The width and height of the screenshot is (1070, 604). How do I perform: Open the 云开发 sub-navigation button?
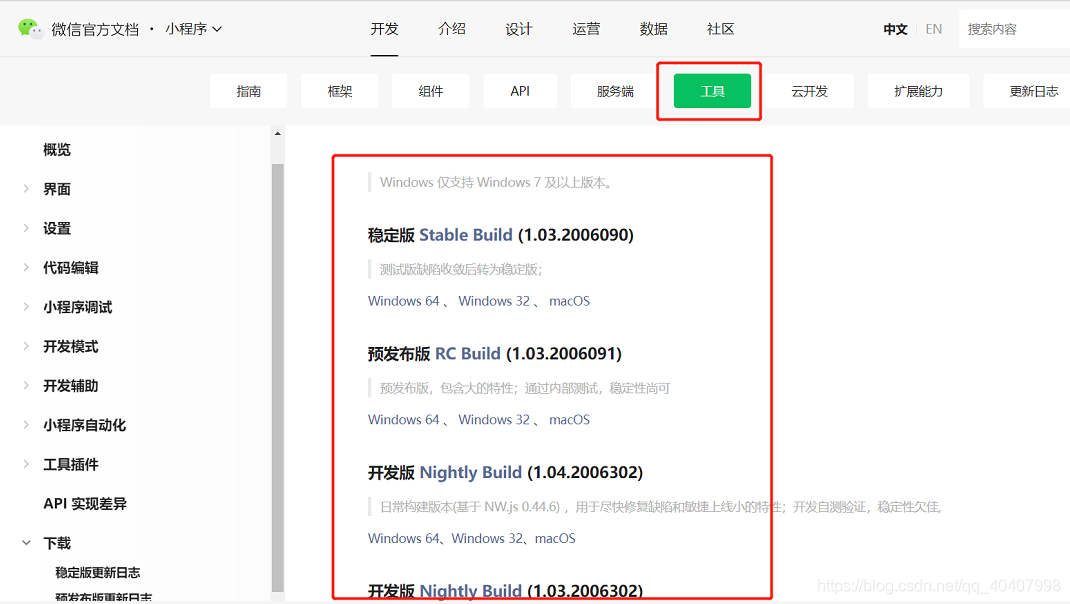click(809, 91)
